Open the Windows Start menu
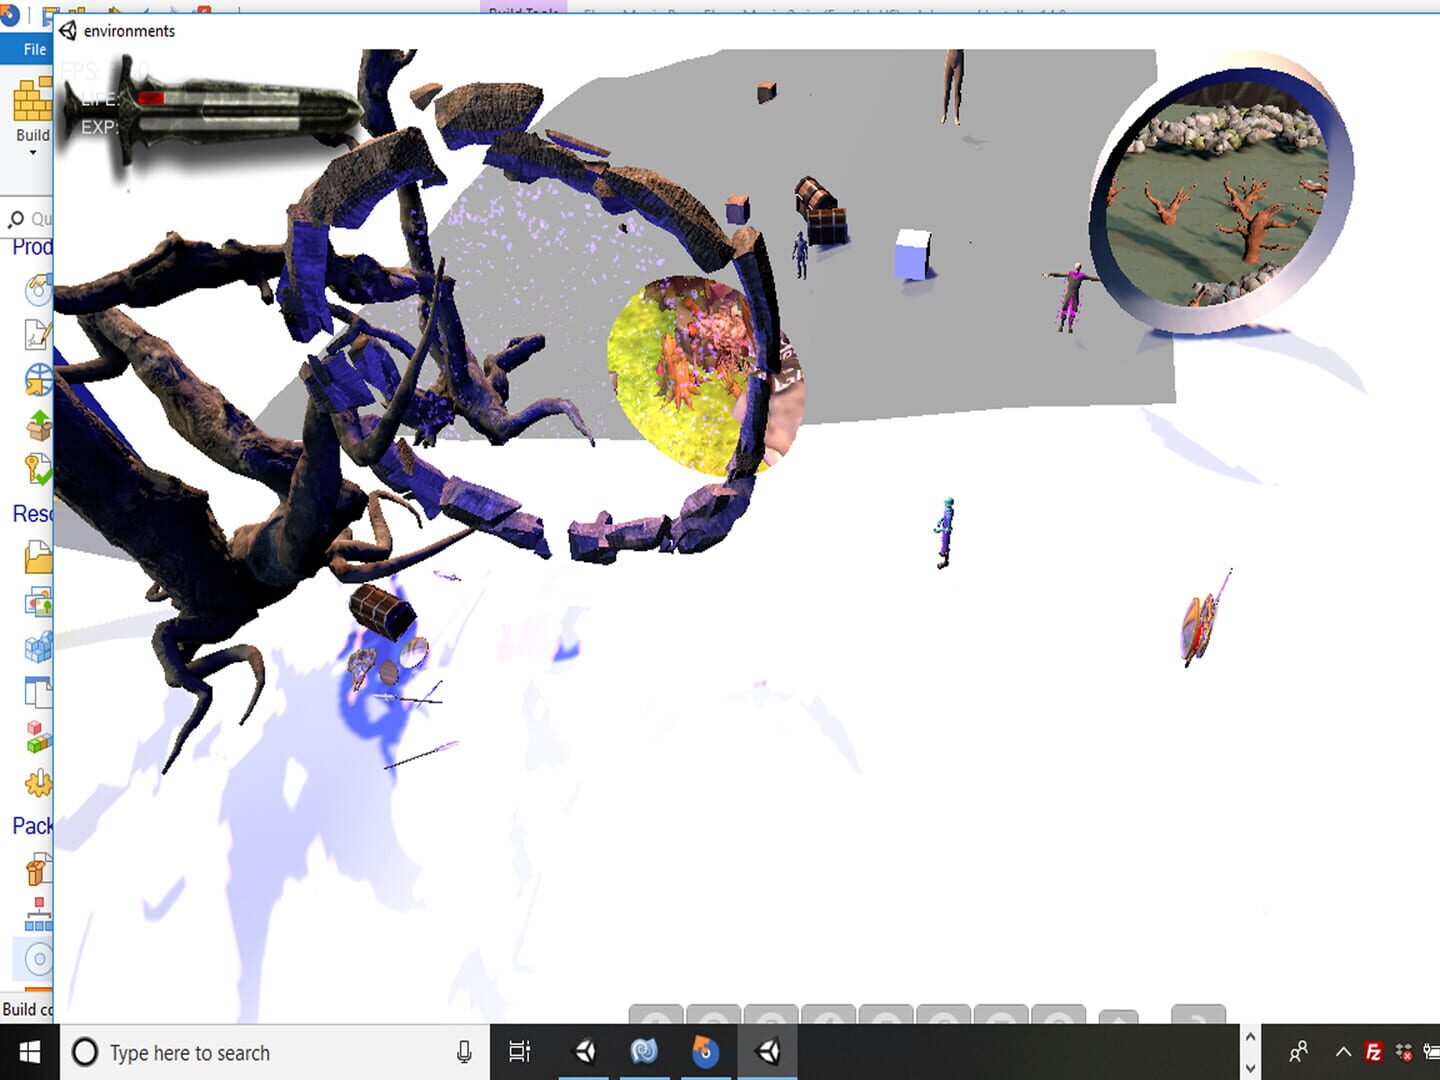 (29, 1052)
